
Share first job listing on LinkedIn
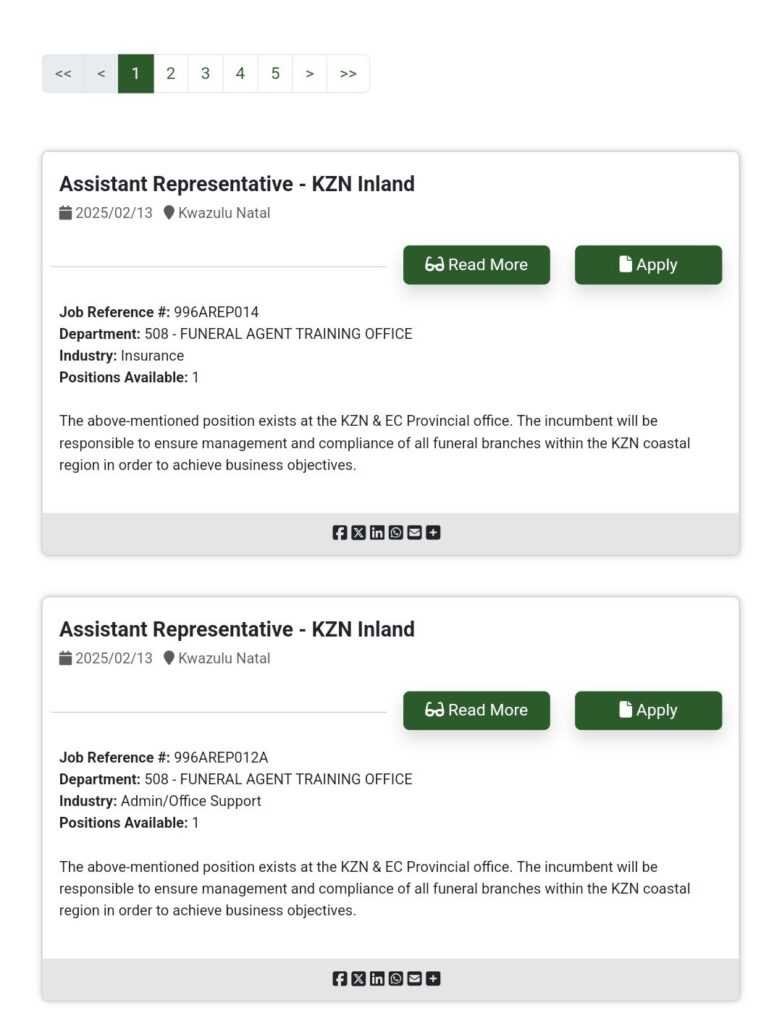[x=377, y=533]
